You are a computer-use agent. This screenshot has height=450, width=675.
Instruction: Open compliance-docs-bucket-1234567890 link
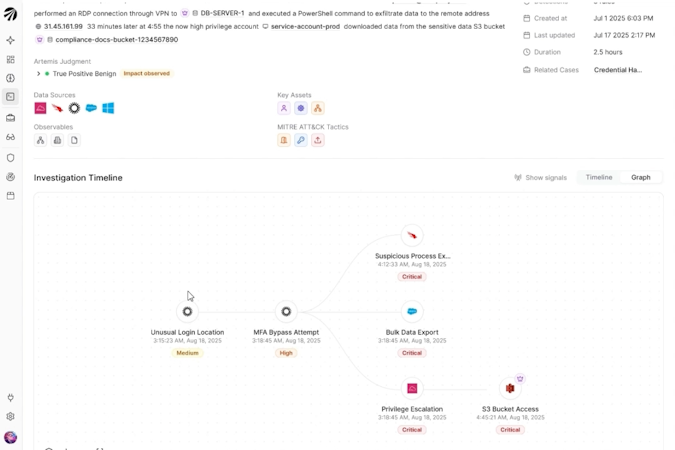[117, 40]
